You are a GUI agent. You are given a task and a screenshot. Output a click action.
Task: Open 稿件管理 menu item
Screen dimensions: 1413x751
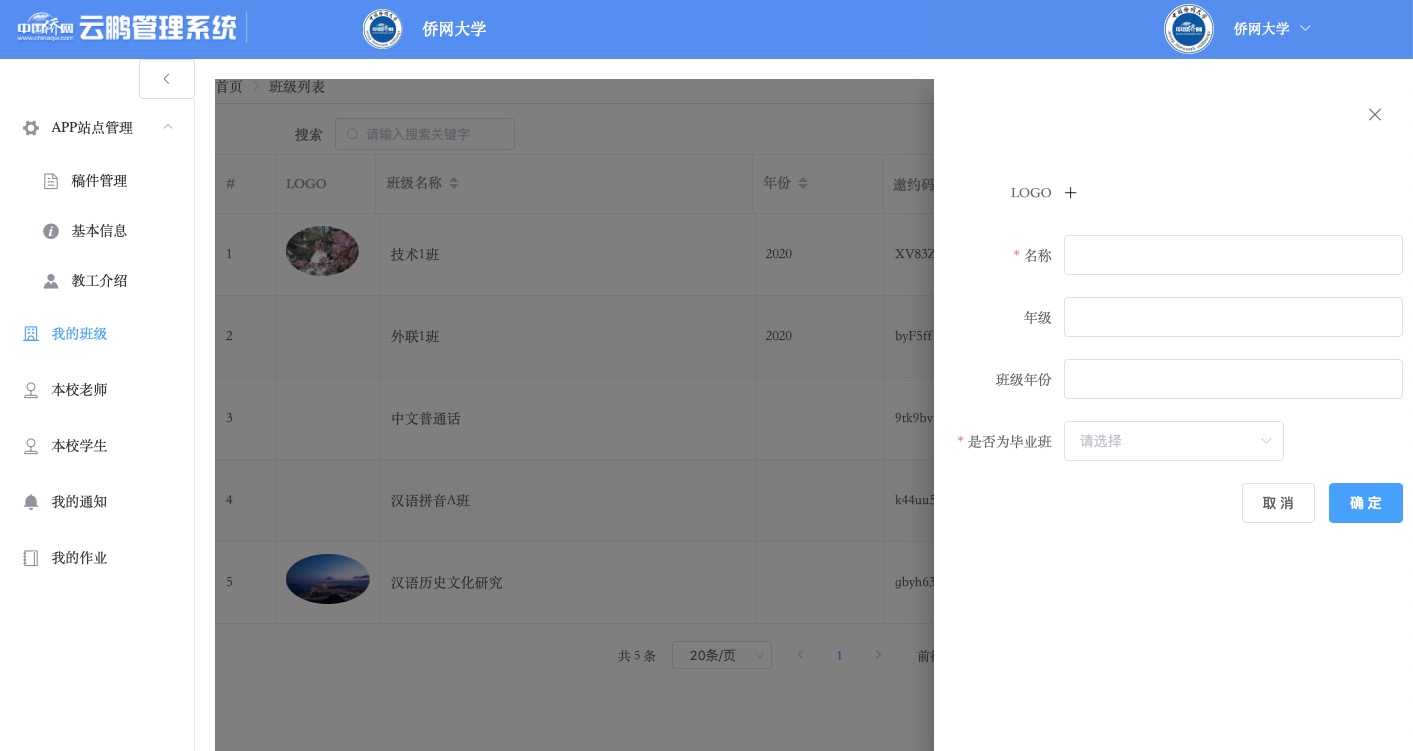[x=97, y=181]
